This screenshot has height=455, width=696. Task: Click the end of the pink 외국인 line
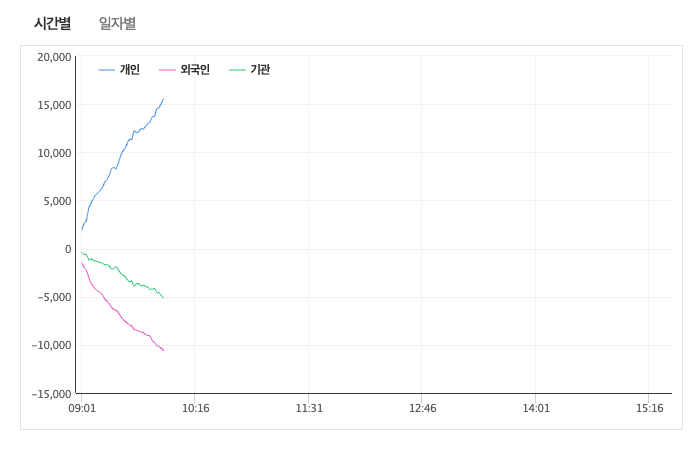163,350
